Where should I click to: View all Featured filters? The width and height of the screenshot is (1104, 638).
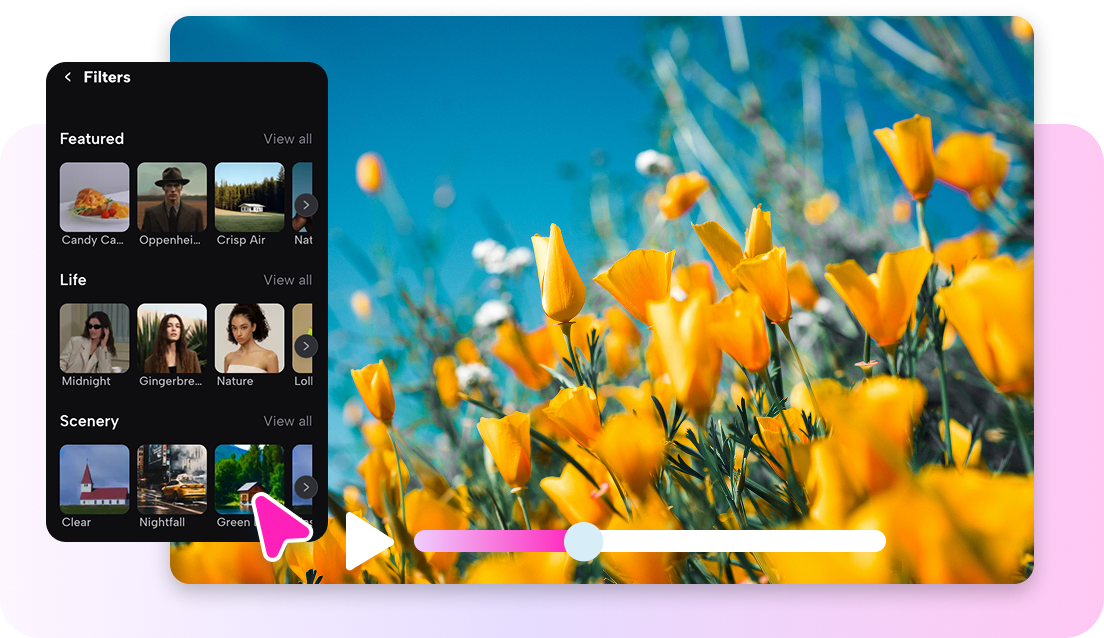click(288, 139)
